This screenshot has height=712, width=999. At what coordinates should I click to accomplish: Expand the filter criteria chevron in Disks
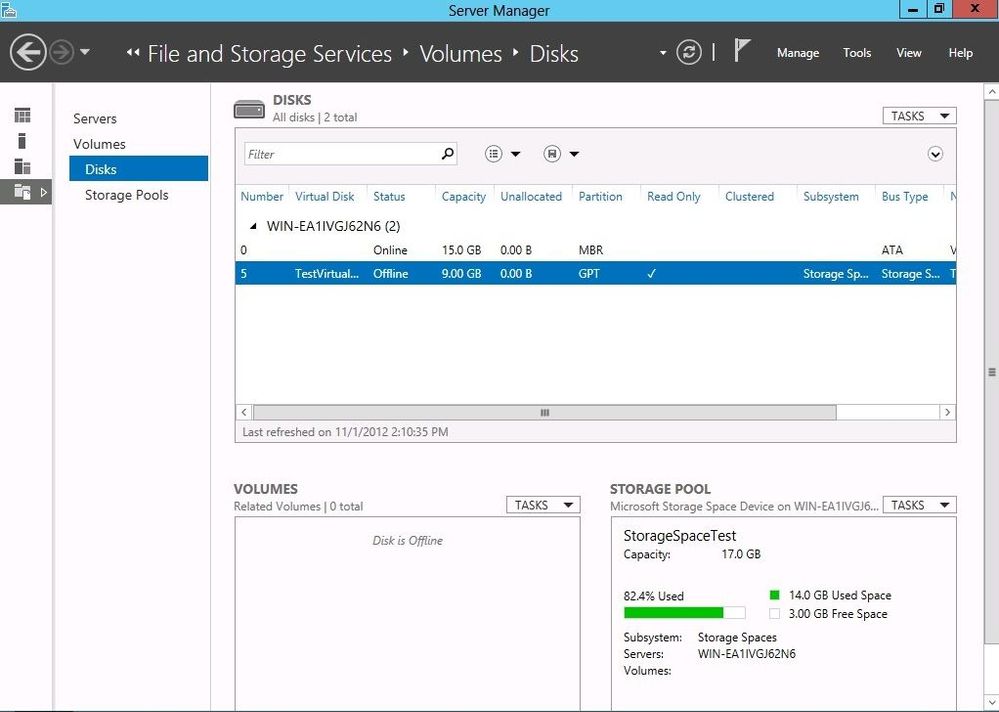click(x=935, y=154)
